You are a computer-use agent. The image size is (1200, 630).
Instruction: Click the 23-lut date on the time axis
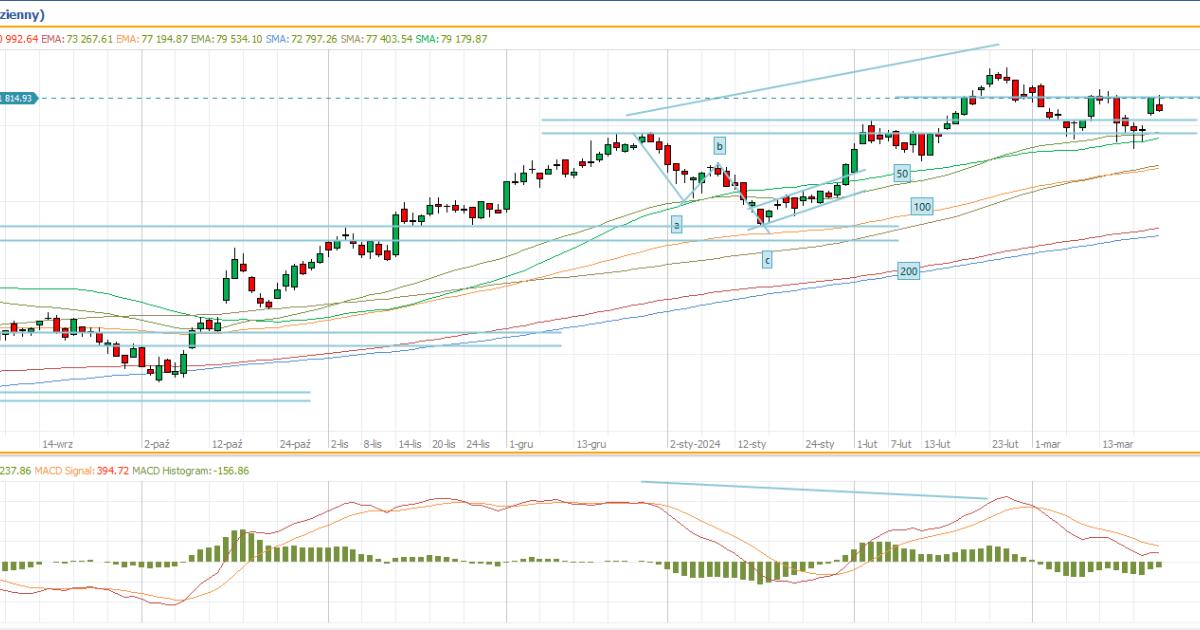click(x=1005, y=444)
